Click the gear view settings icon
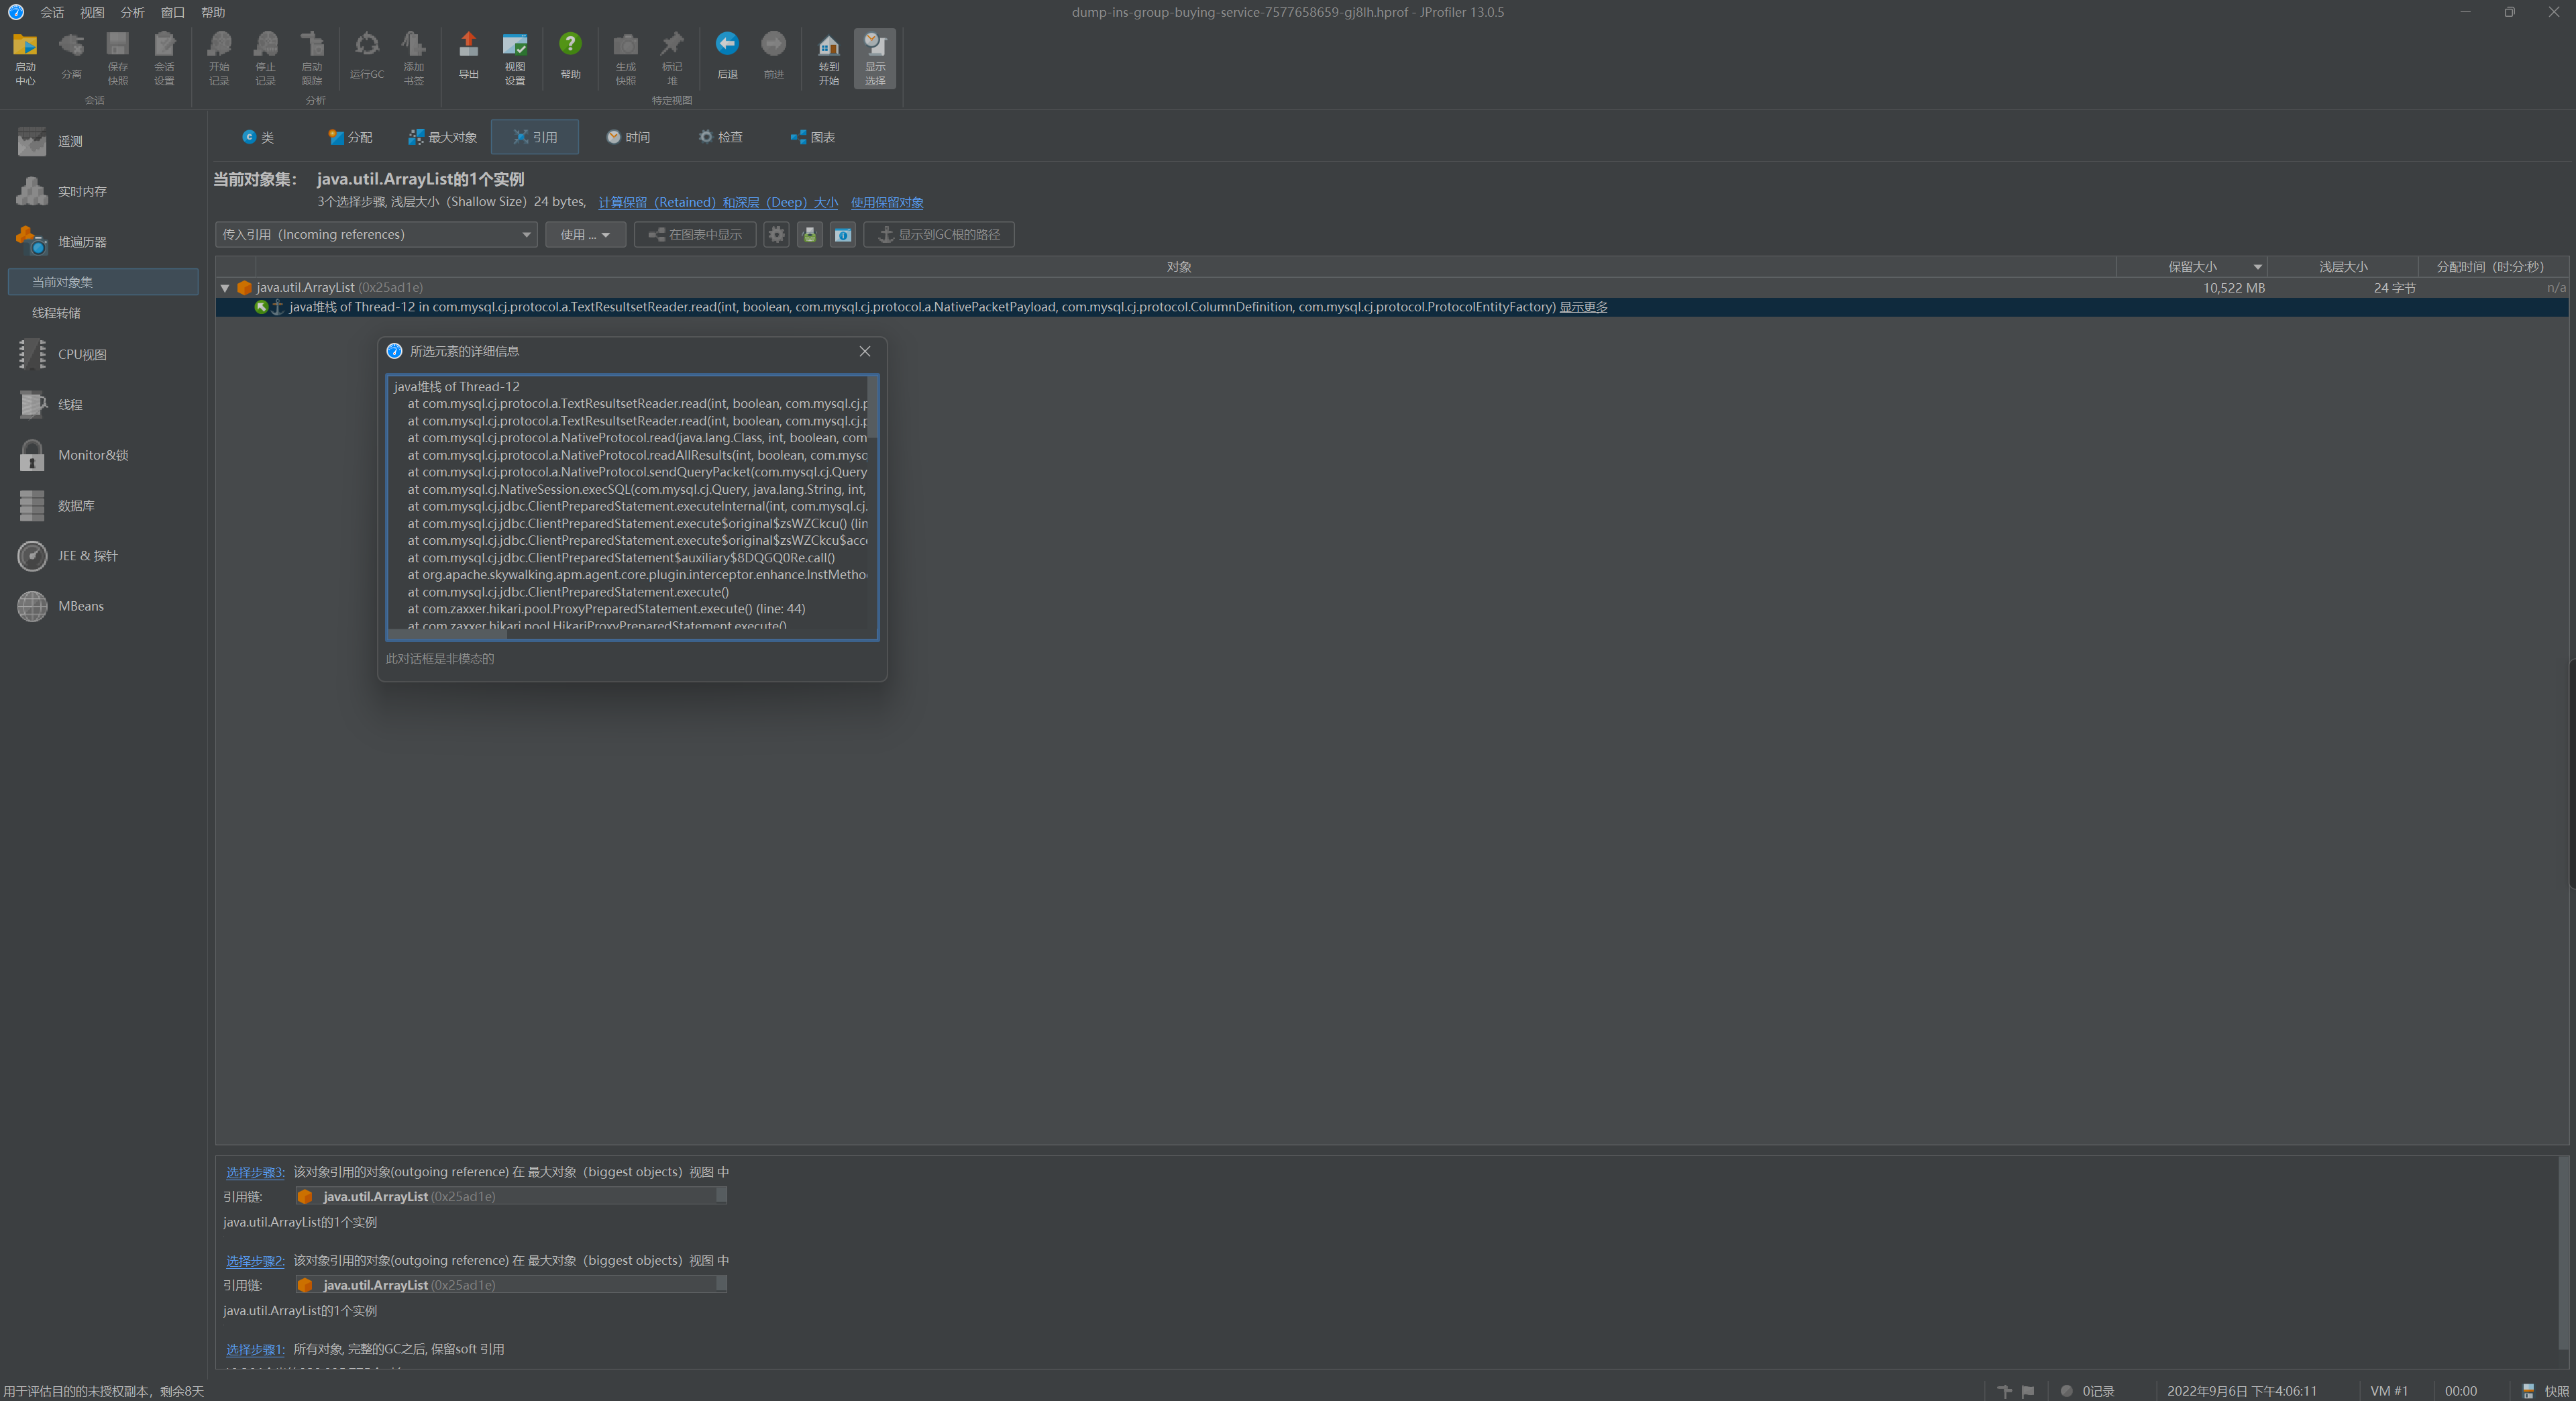This screenshot has height=1401, width=2576. click(x=776, y=234)
